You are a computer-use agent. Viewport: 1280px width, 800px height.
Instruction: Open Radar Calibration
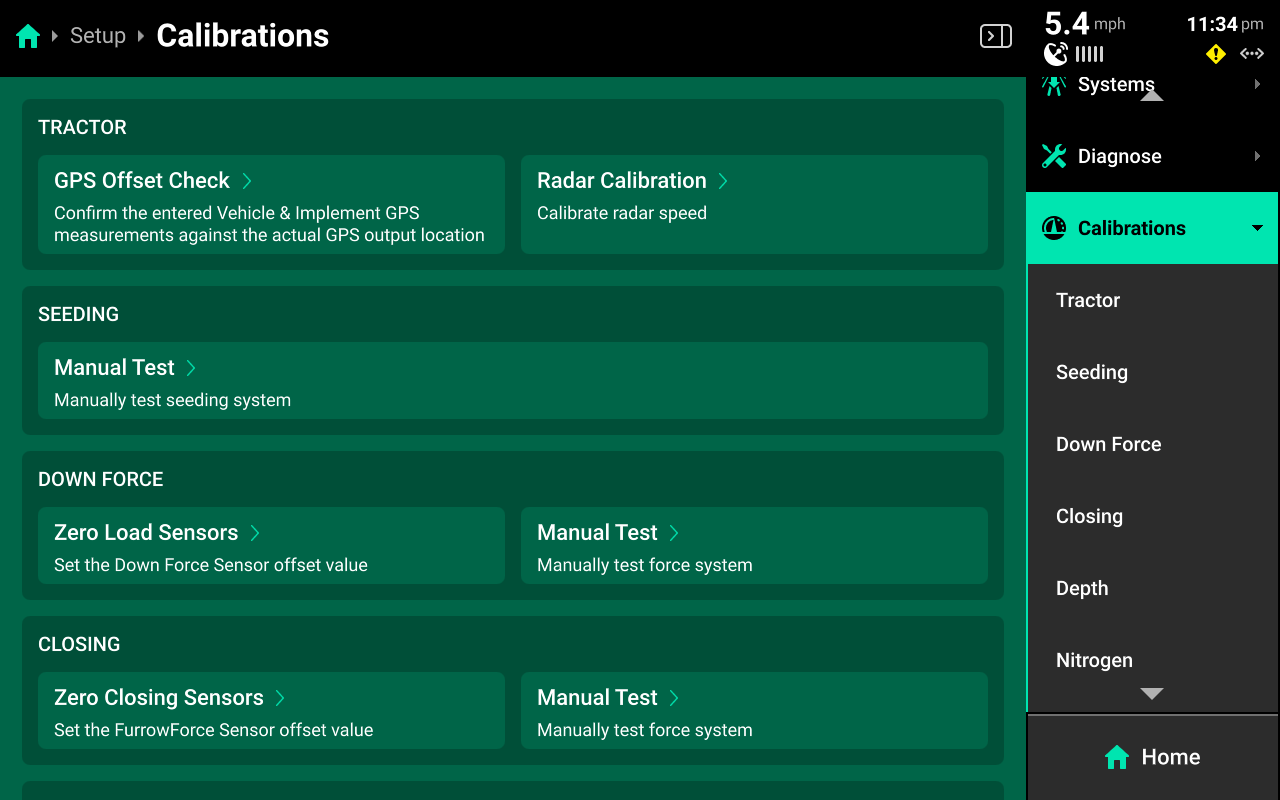coord(754,204)
